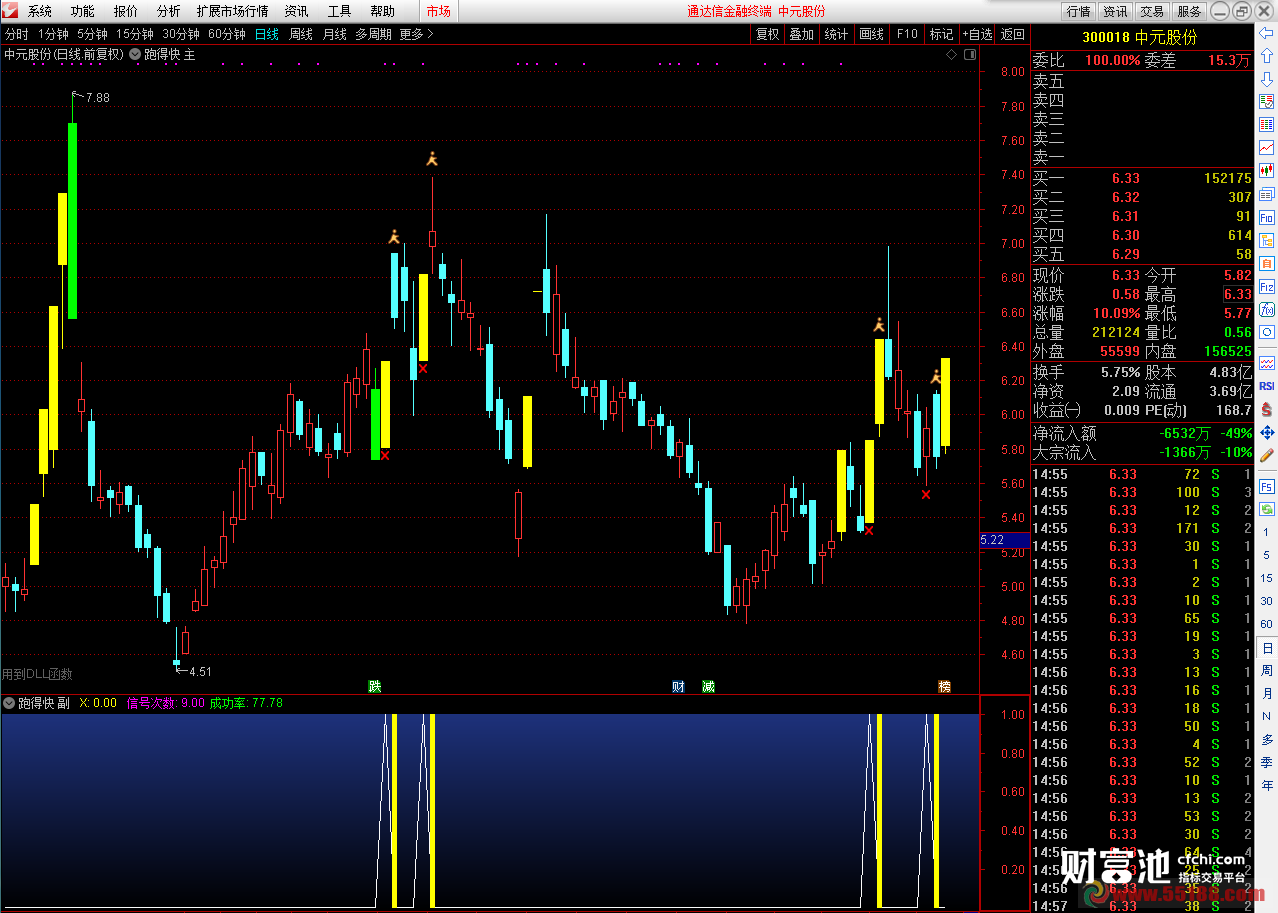This screenshot has height=913, width=1278.
Task: Switch to the 日线 daily period
Action: click(x=267, y=34)
